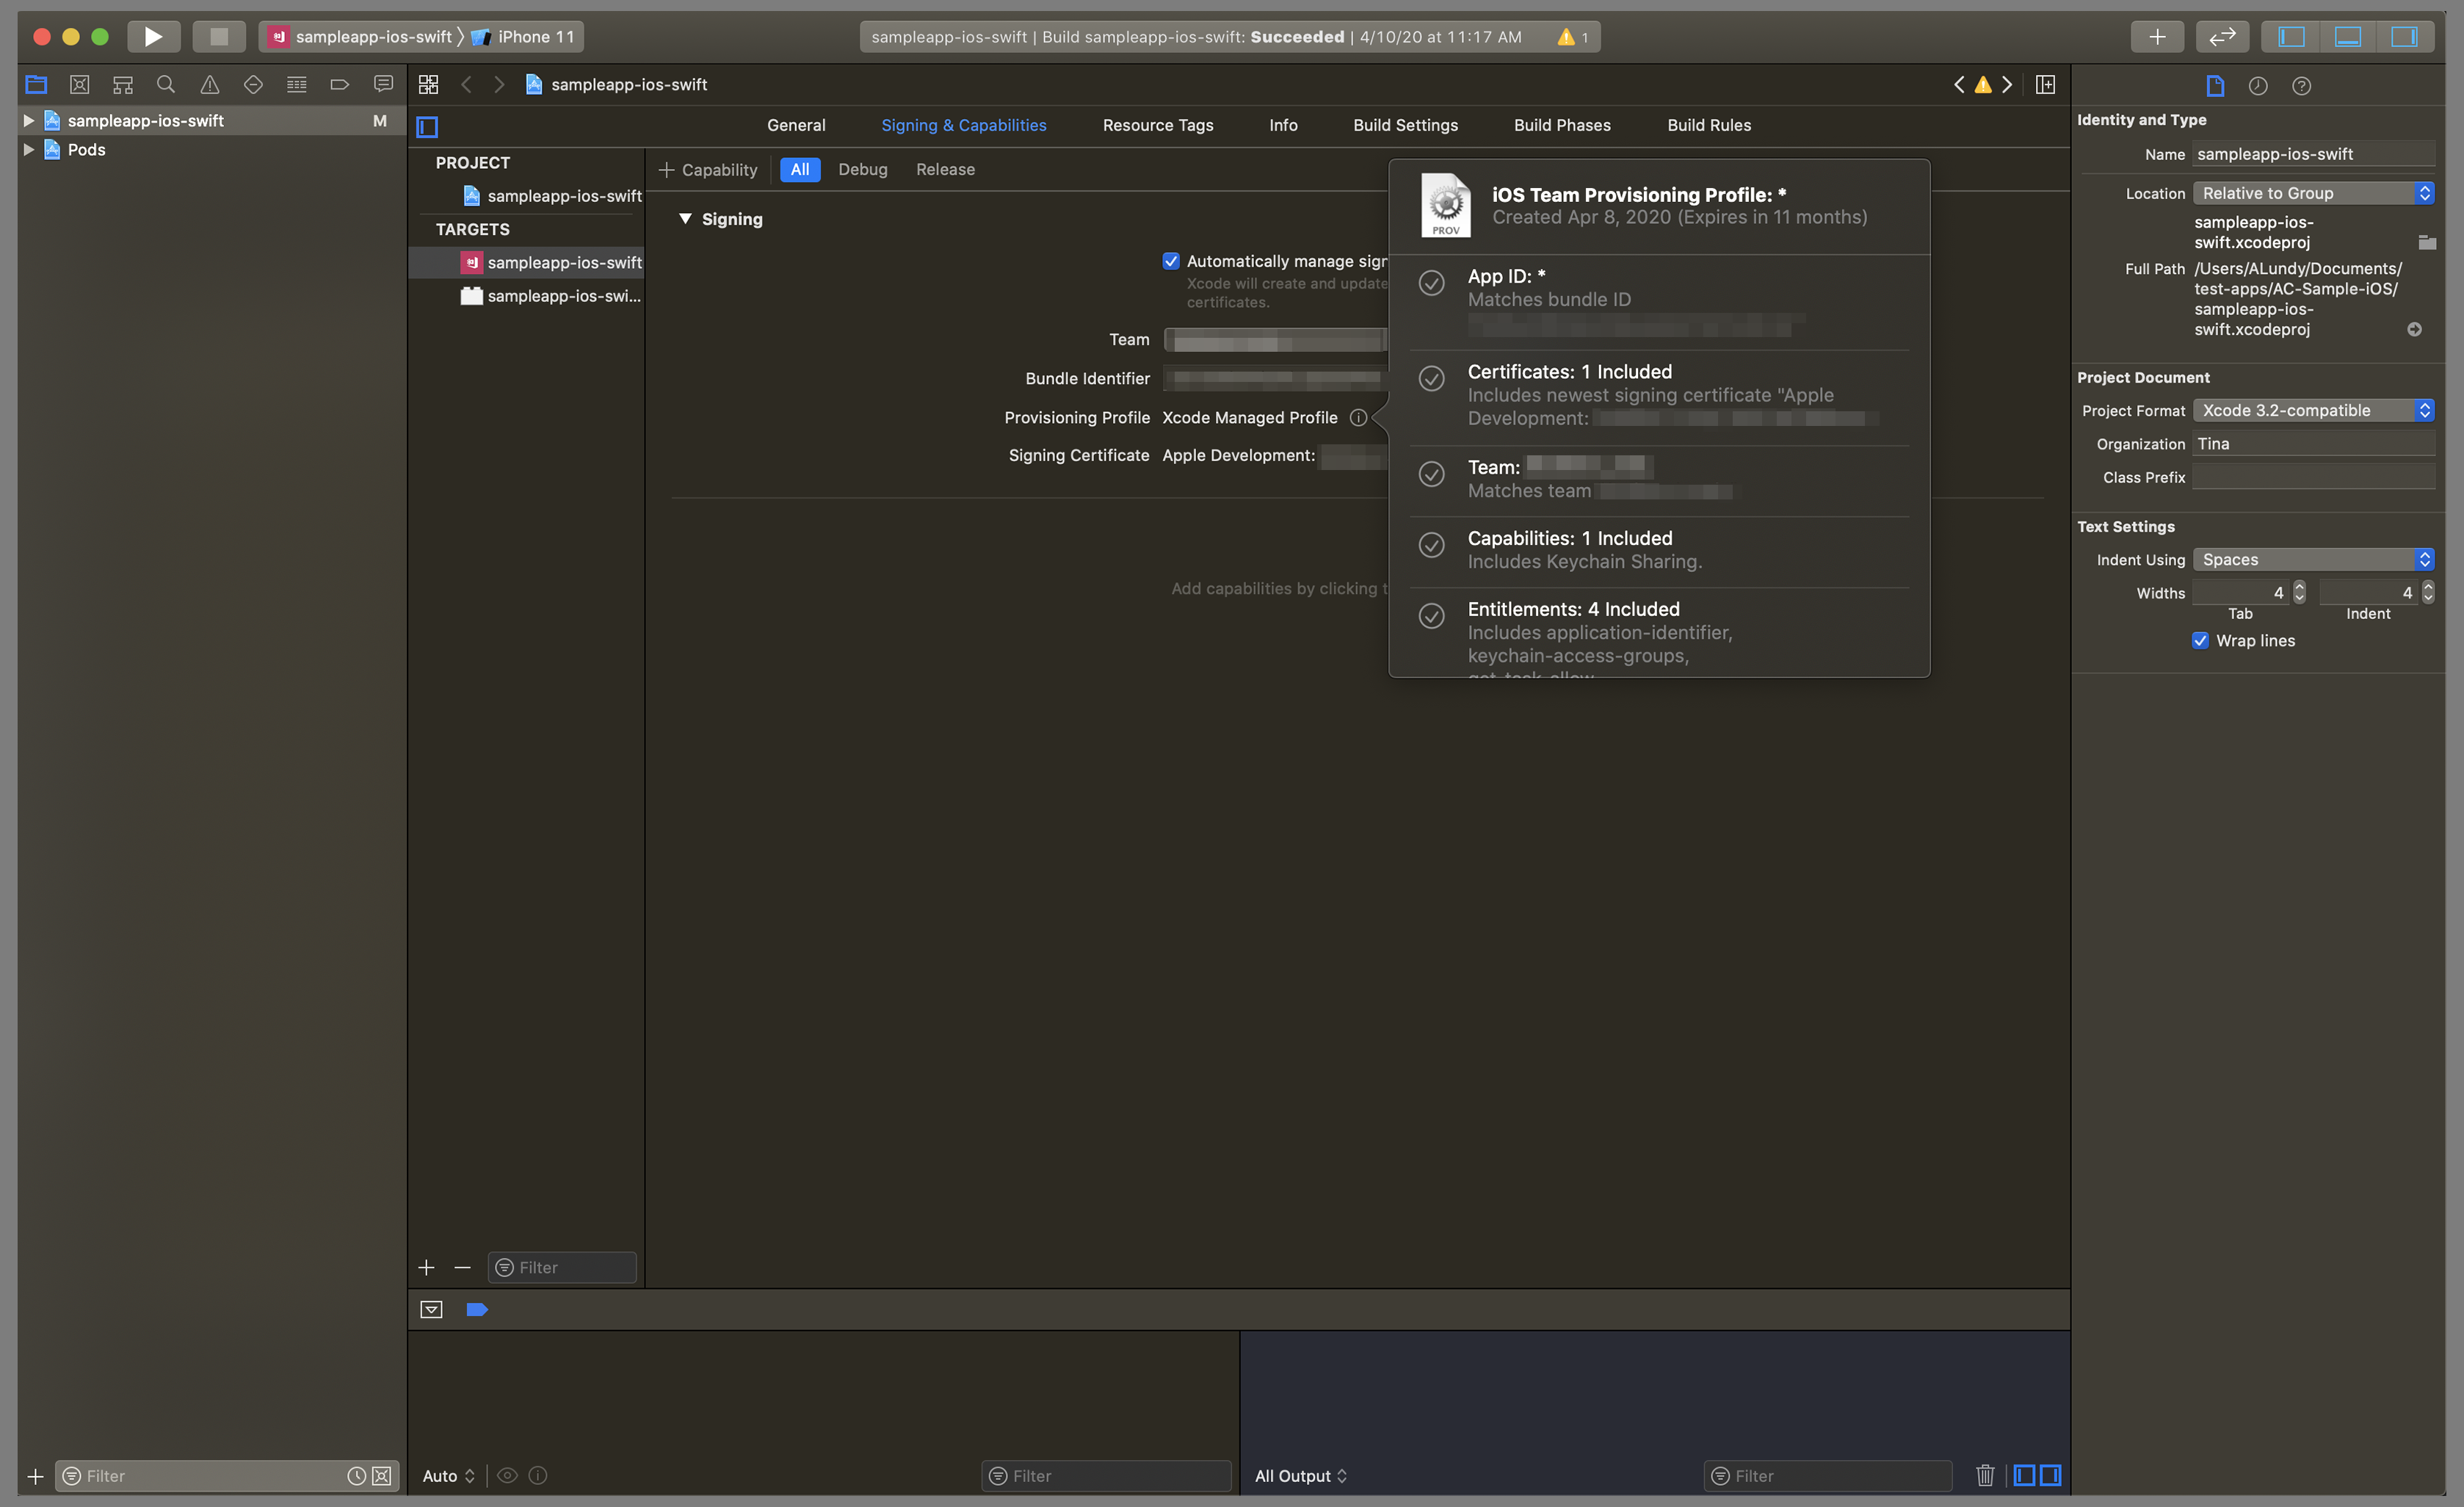This screenshot has width=2464, height=1507.
Task: Select the Debug signing configuration
Action: point(863,169)
